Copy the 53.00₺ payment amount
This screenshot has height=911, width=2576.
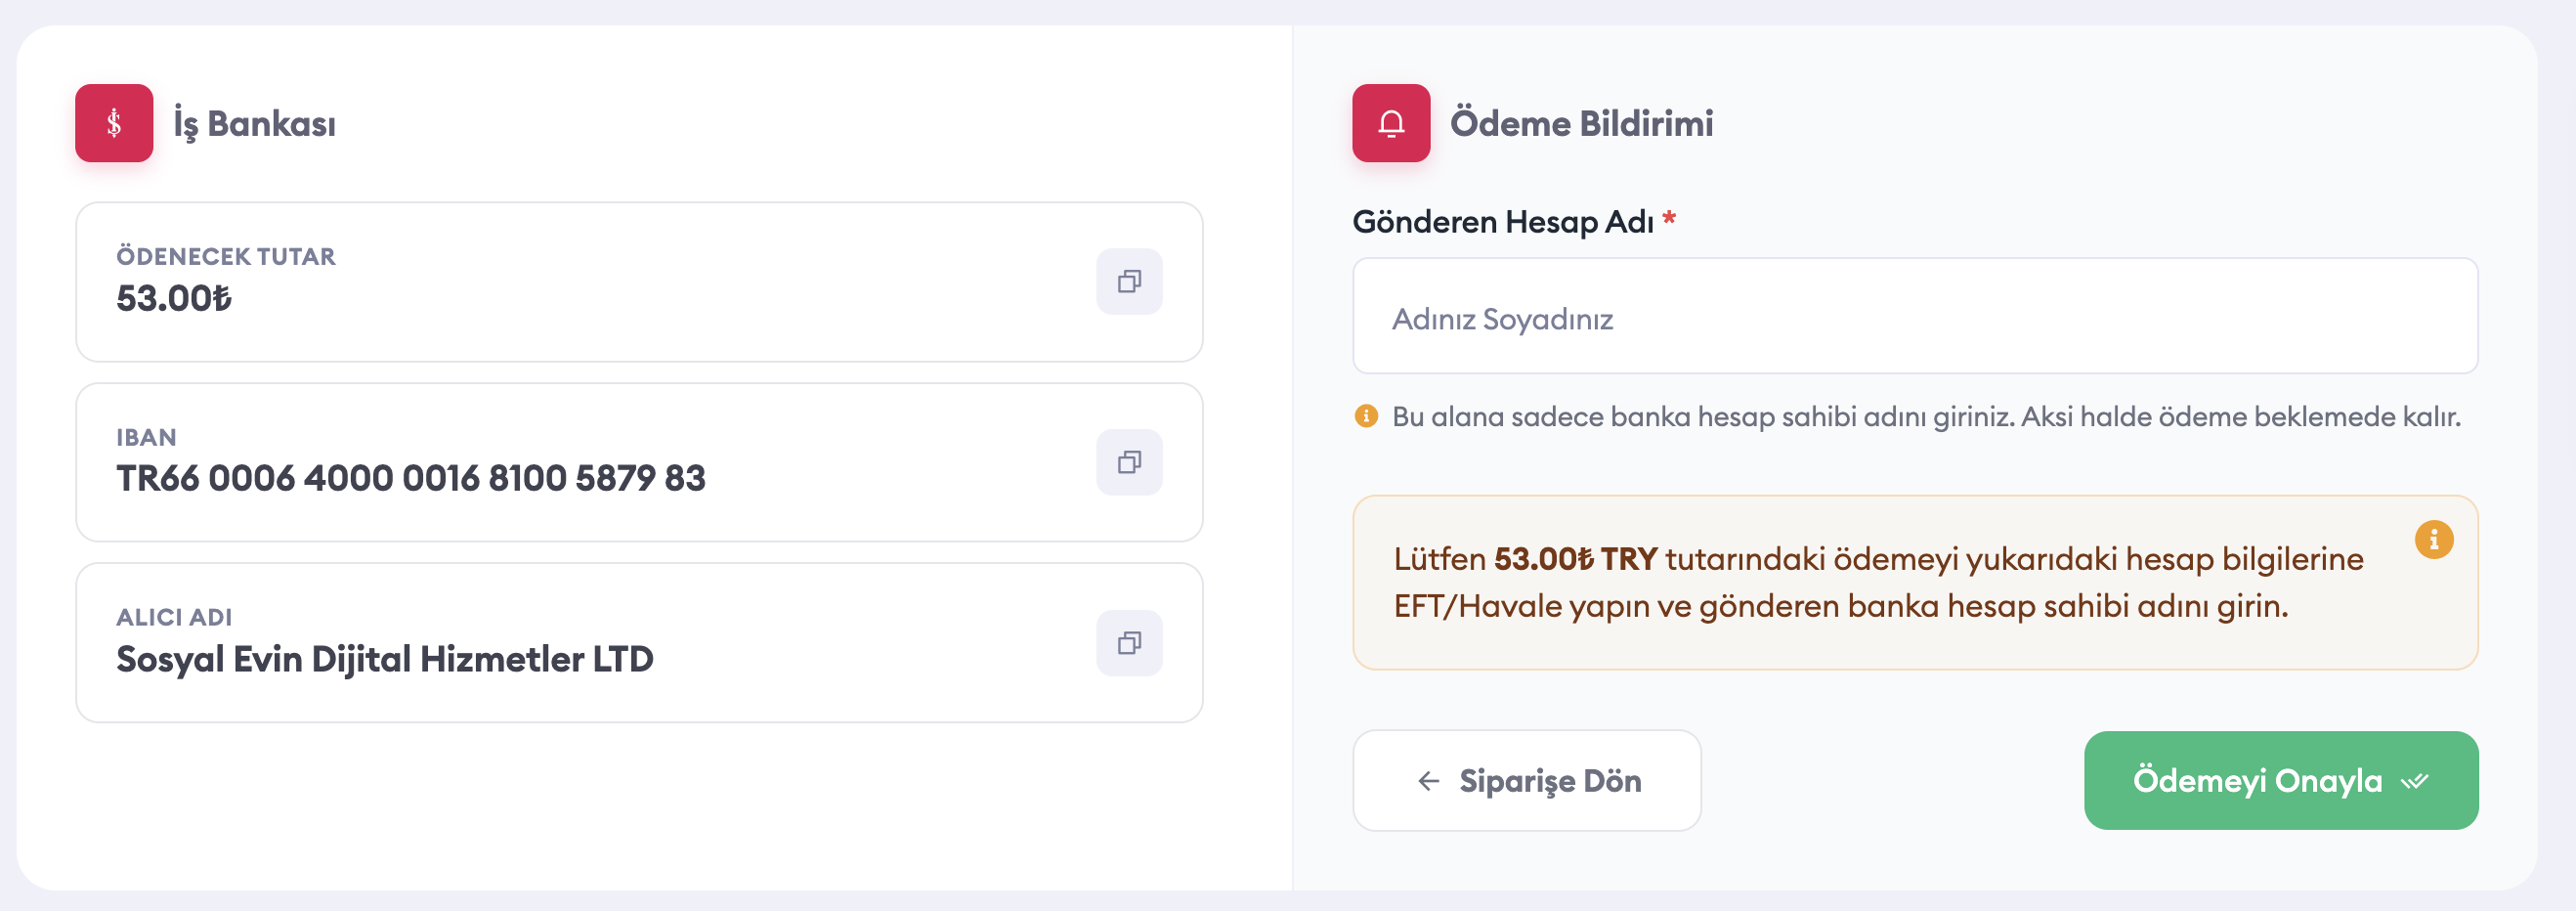(x=1129, y=282)
